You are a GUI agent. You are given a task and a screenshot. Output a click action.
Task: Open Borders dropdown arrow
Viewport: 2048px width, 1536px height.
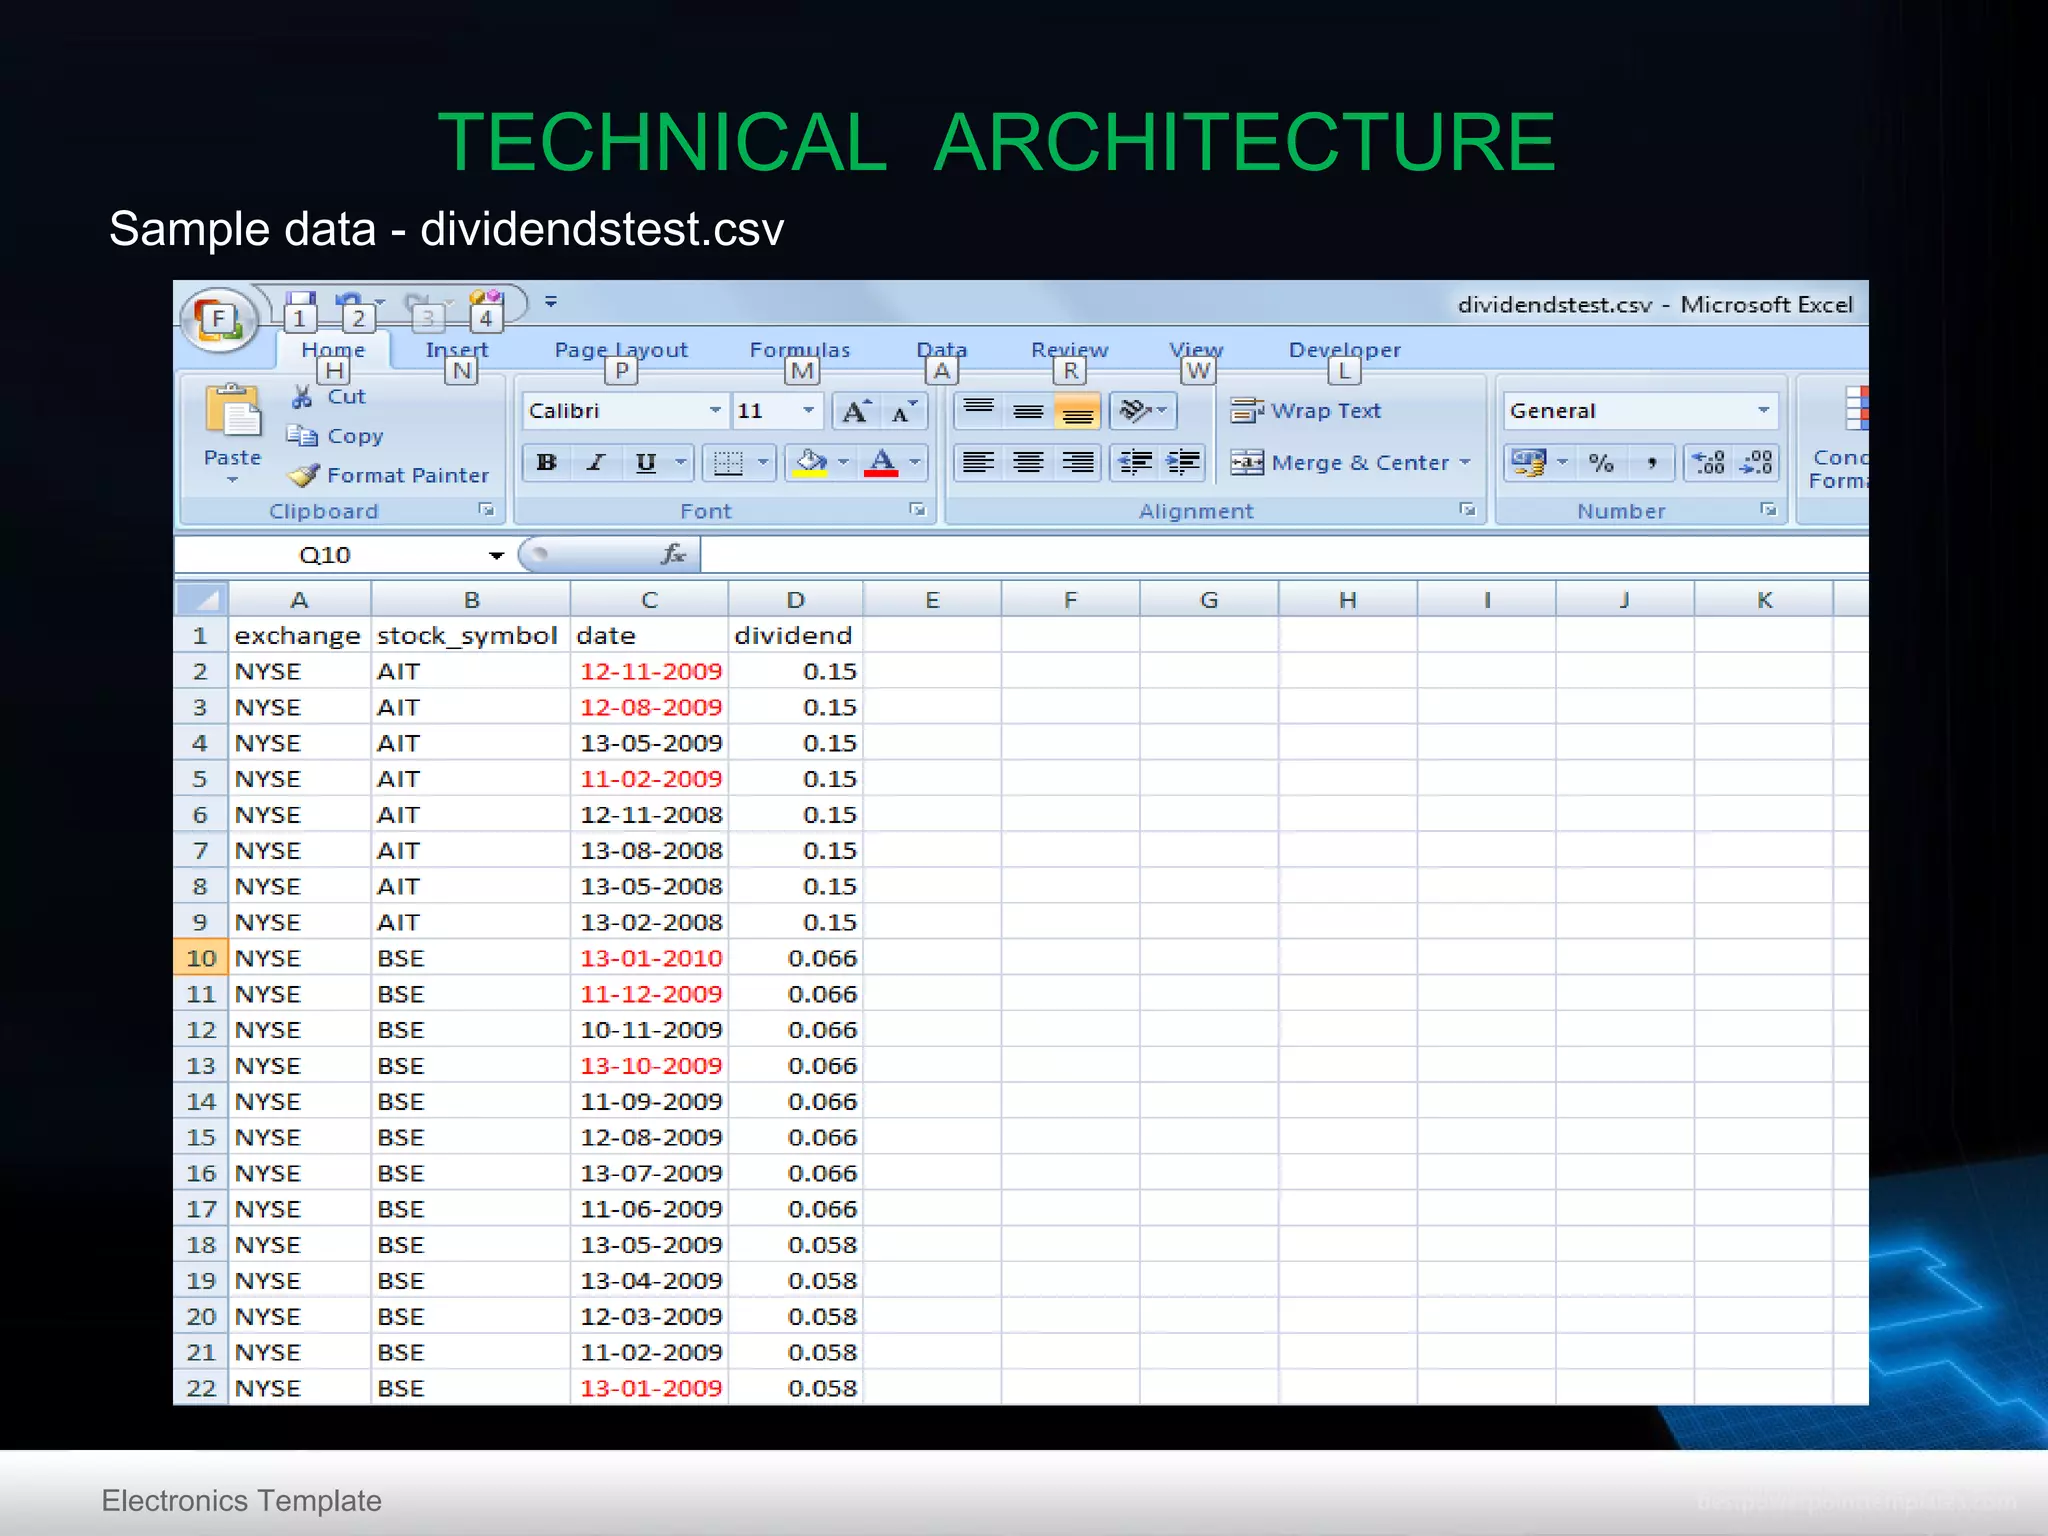tap(763, 462)
